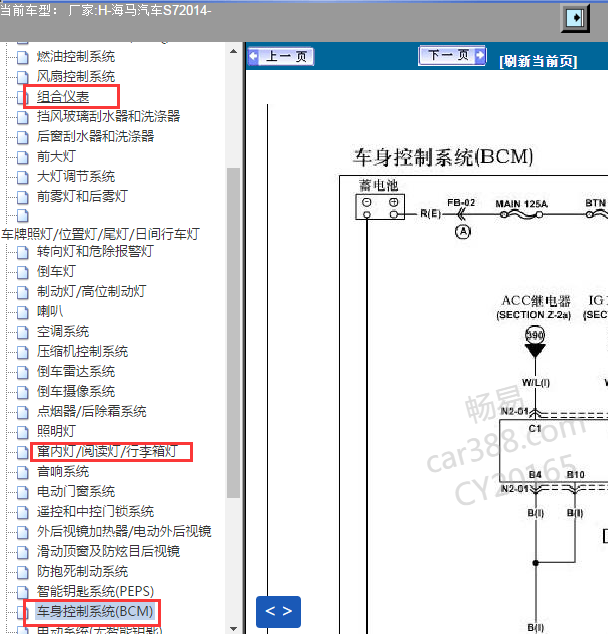Click the 蓄电池 battery symbol in diagram

click(380, 207)
